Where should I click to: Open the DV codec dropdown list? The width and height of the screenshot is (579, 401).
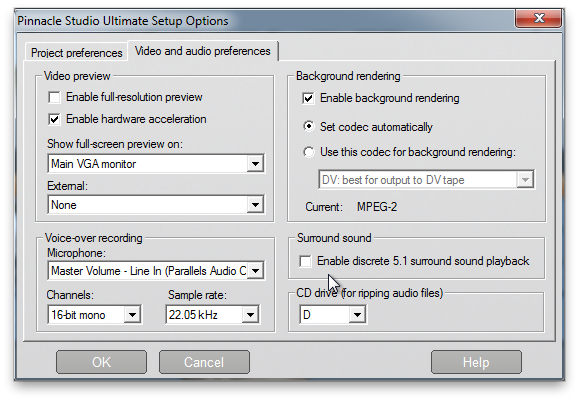pos(426,179)
